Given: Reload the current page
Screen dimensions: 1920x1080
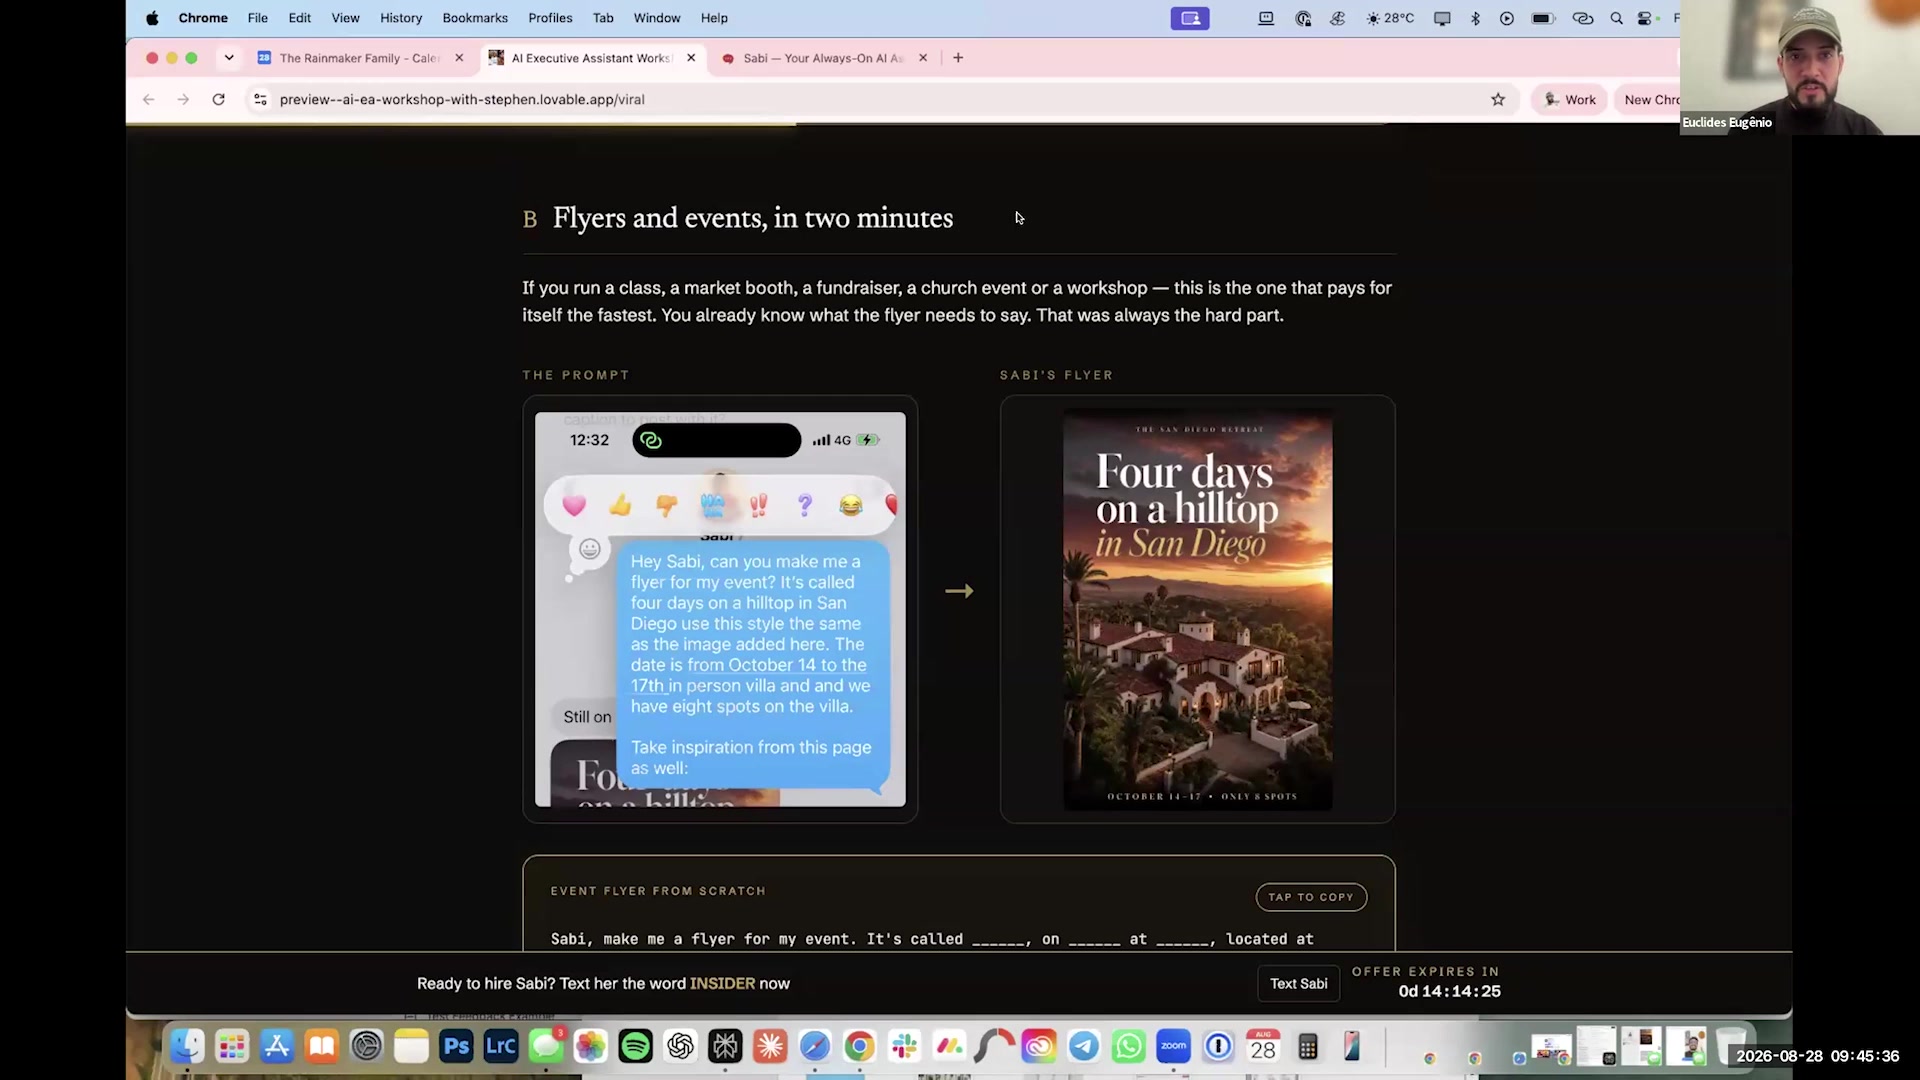Looking at the screenshot, I should click(218, 99).
